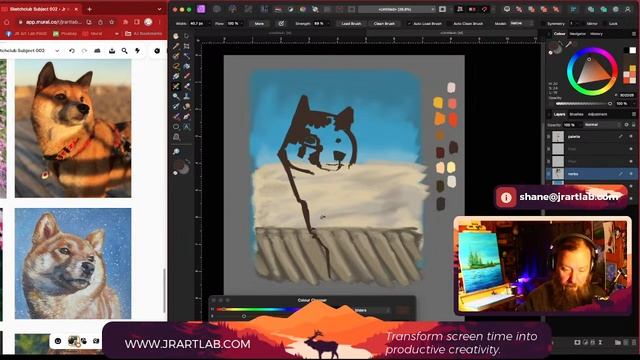
Task: Click the download tray icon in Mural
Action: (x=111, y=51)
